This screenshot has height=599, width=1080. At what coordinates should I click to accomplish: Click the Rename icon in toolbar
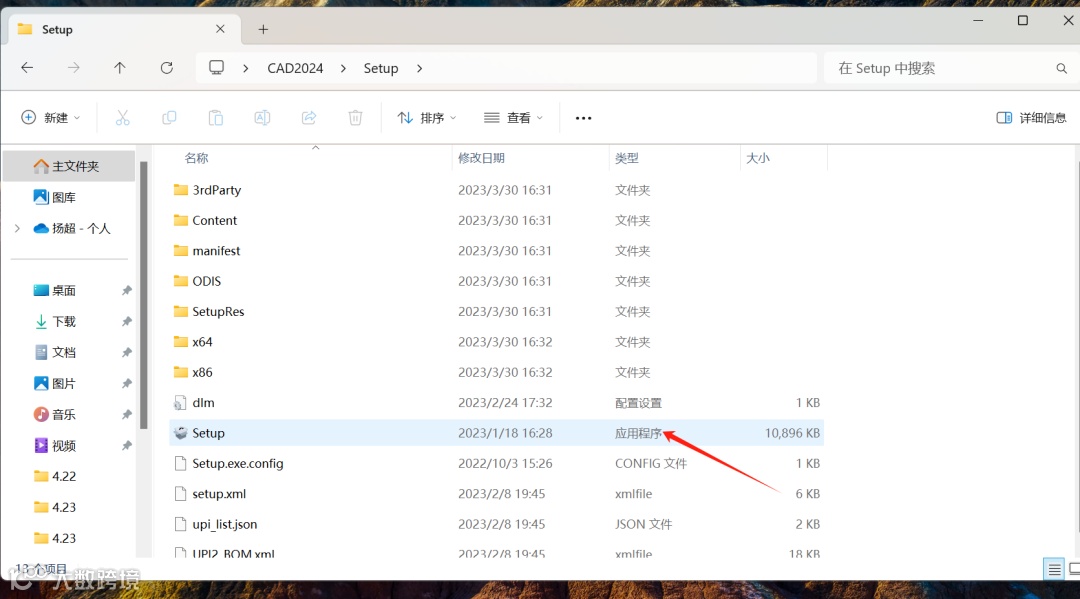point(262,118)
